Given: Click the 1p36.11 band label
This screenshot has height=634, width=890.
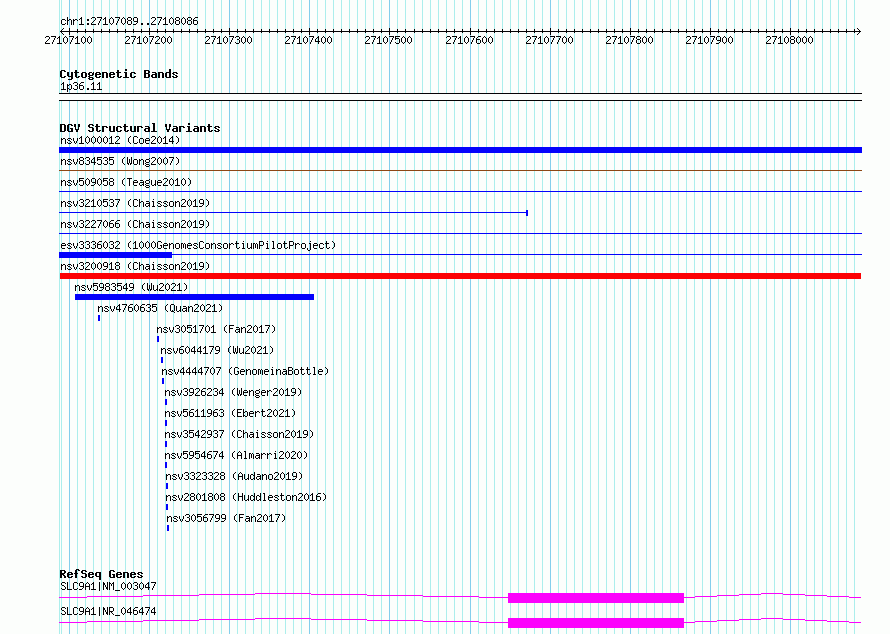Looking at the screenshot, I should click(81, 86).
